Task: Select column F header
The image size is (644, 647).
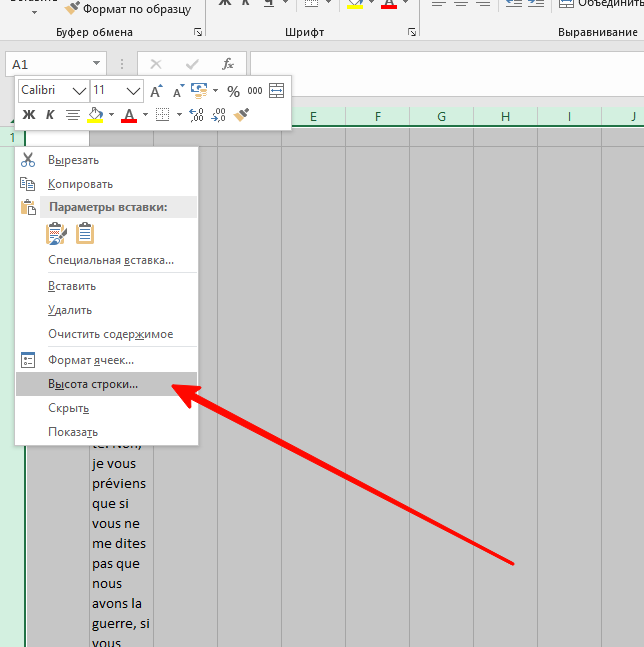Action: click(377, 117)
